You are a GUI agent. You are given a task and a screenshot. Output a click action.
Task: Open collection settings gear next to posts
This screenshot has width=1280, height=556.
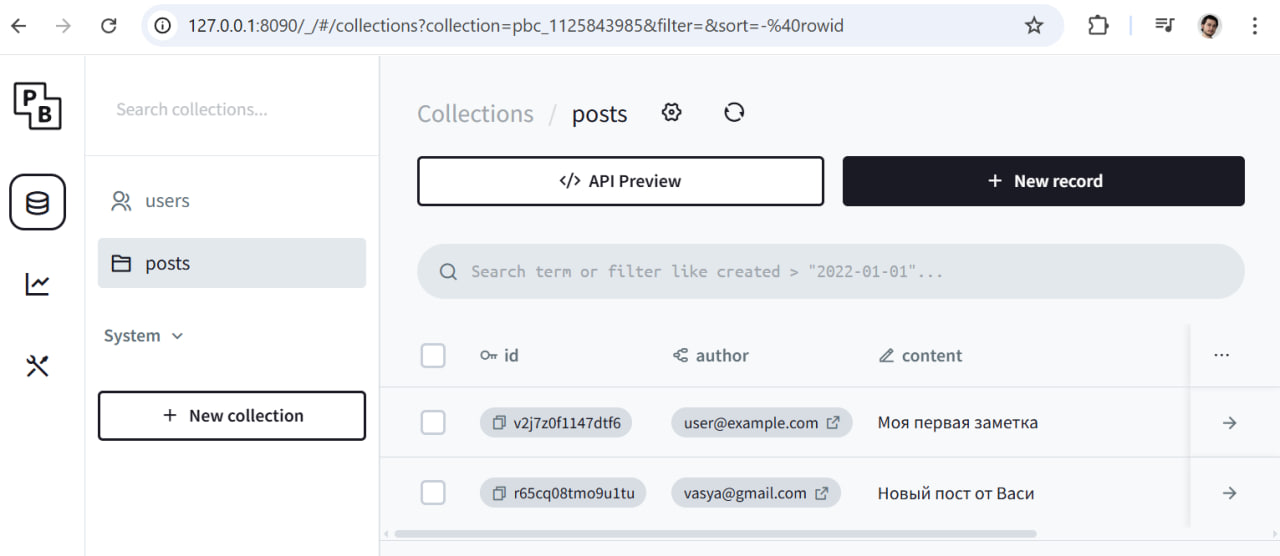pyautogui.click(x=672, y=113)
